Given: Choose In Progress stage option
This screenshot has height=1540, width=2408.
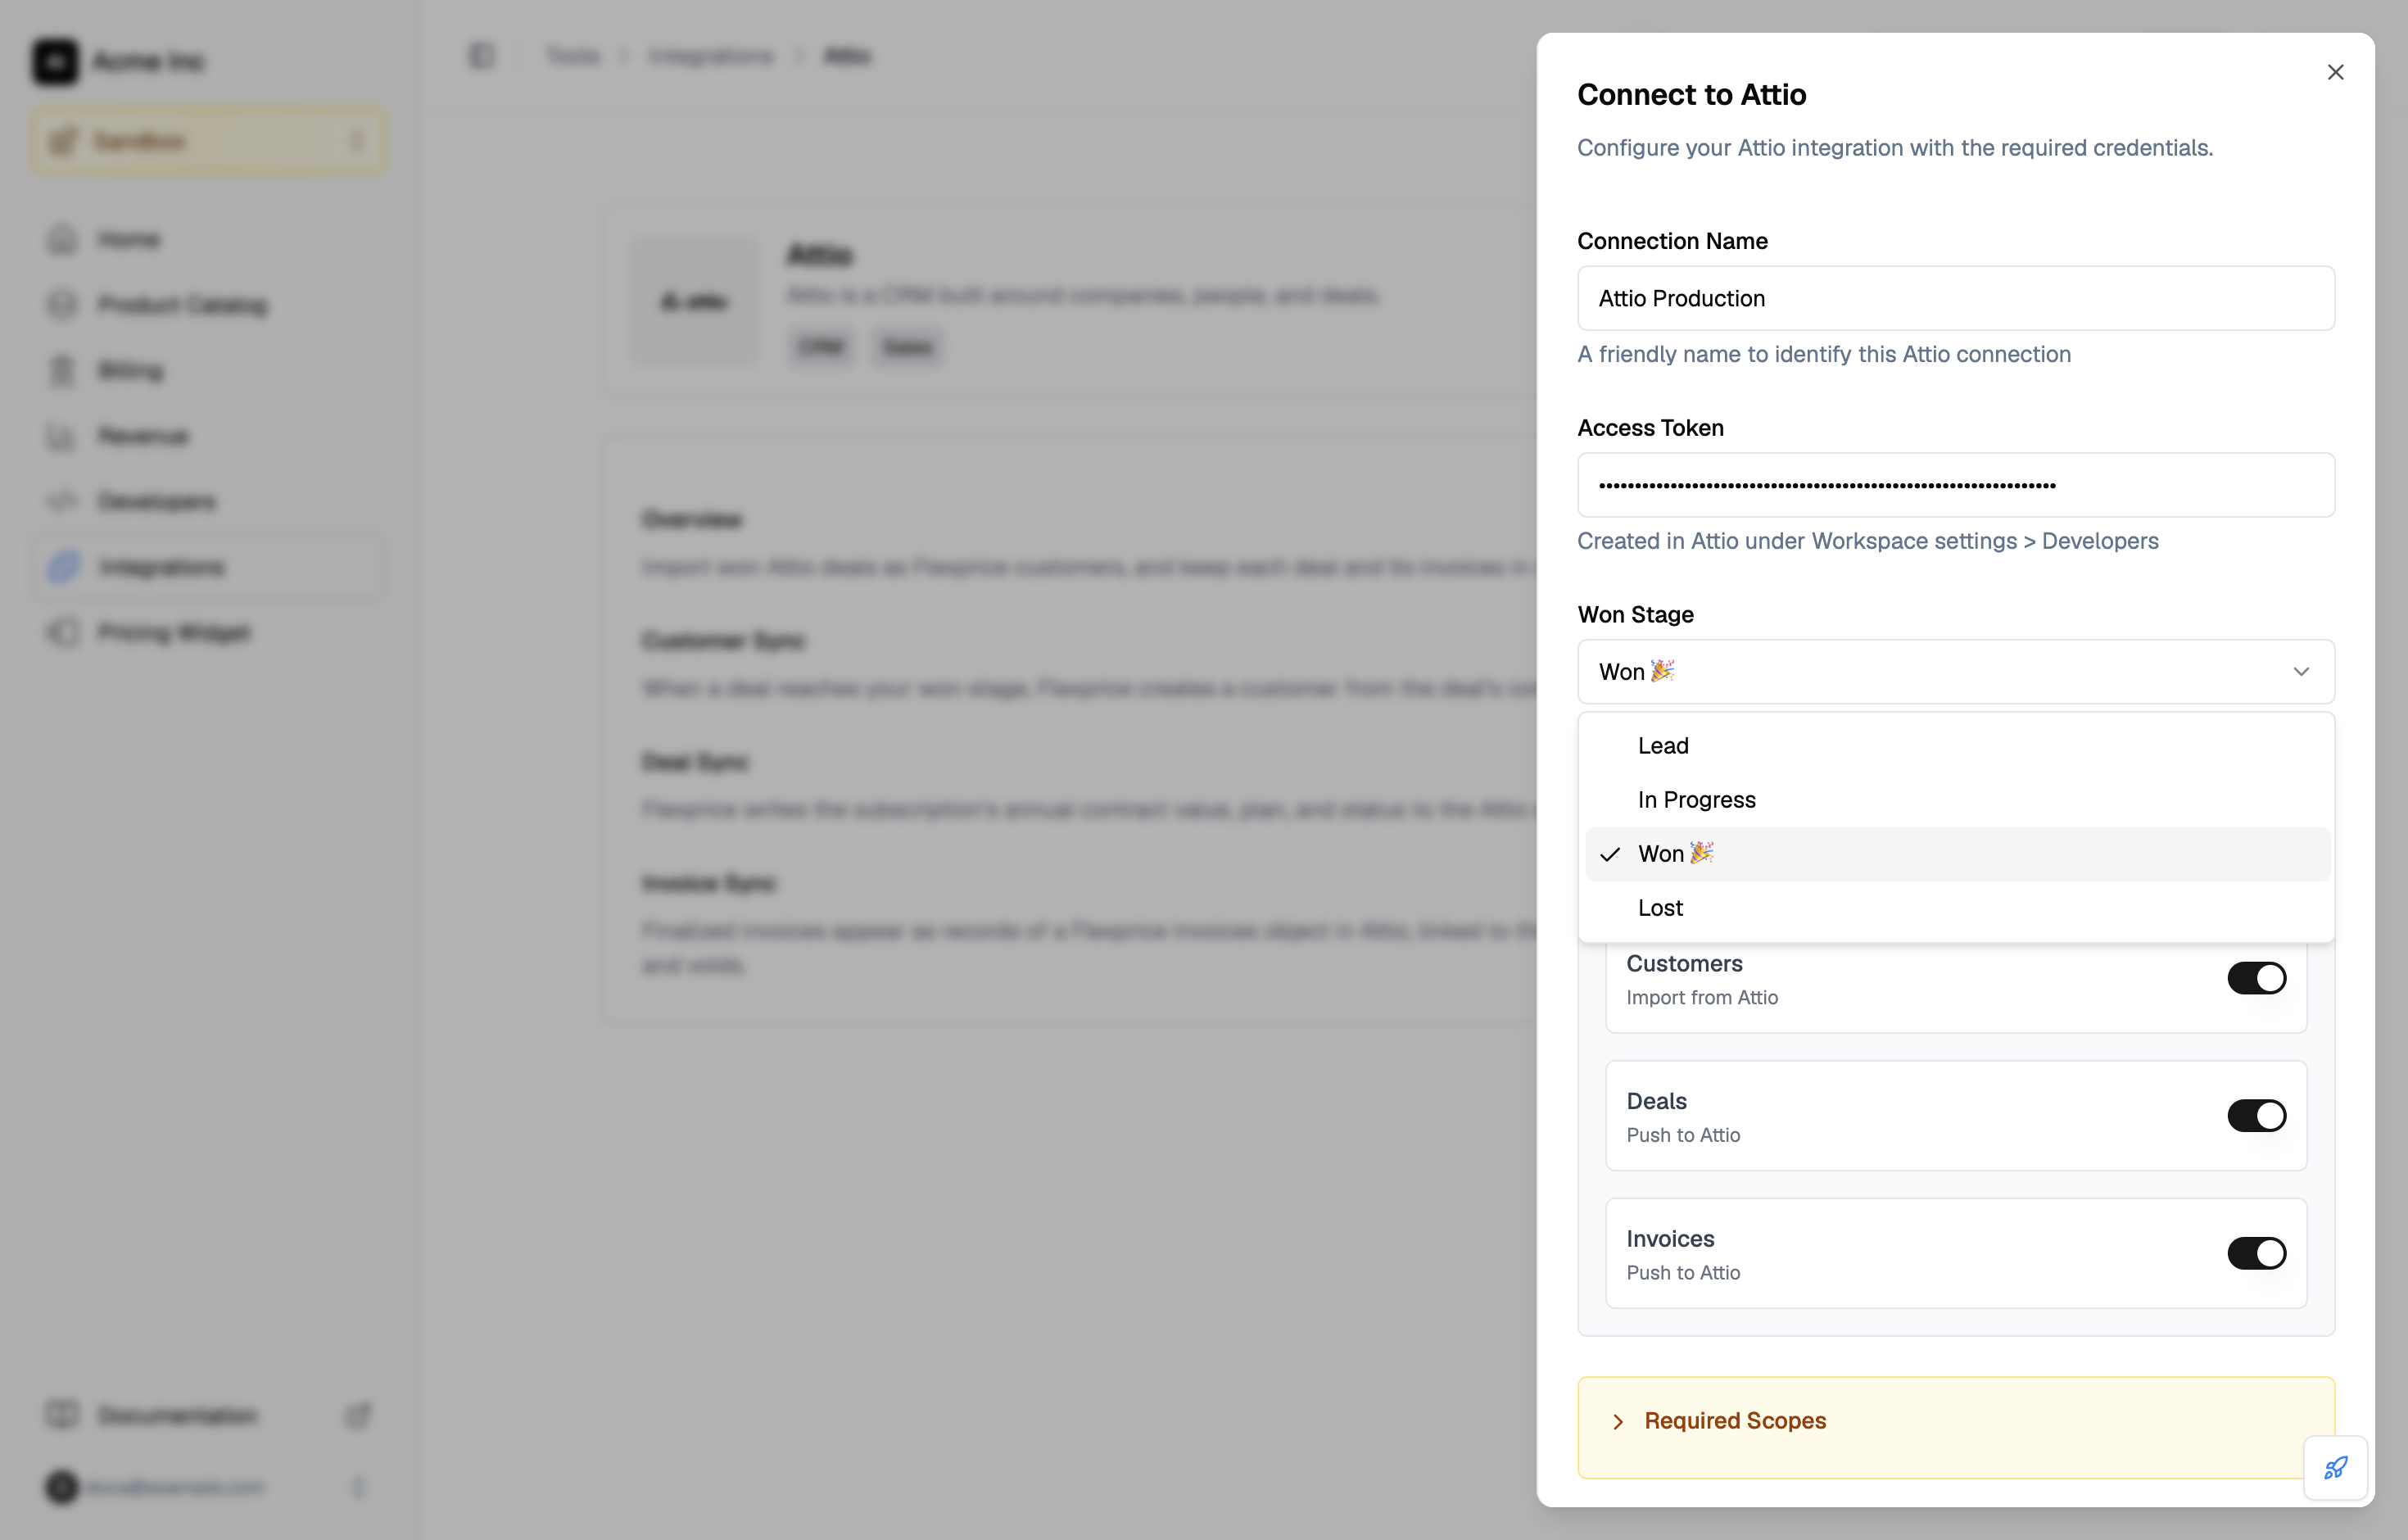Looking at the screenshot, I should (1957, 800).
